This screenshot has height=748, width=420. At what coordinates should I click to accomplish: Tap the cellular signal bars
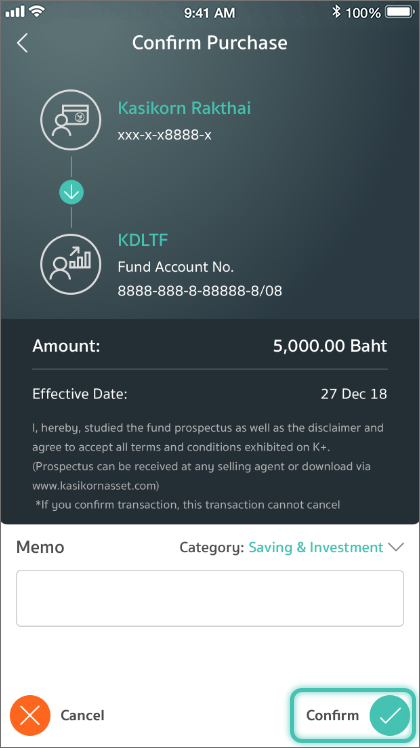15,11
